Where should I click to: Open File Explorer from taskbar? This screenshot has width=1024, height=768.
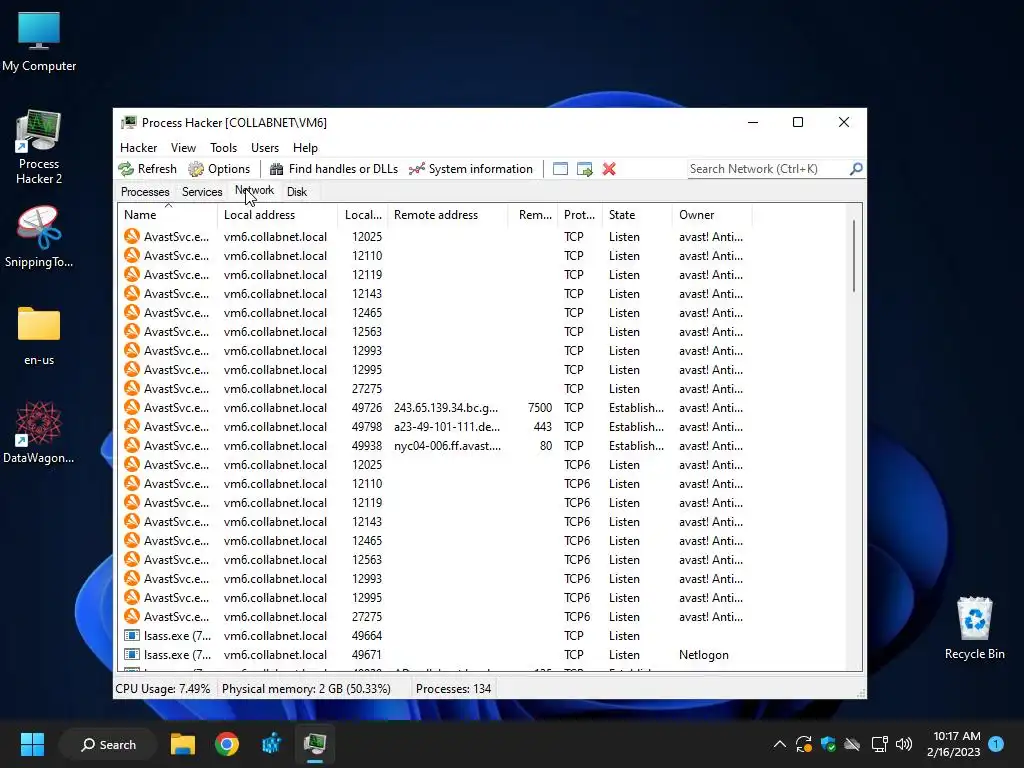183,744
